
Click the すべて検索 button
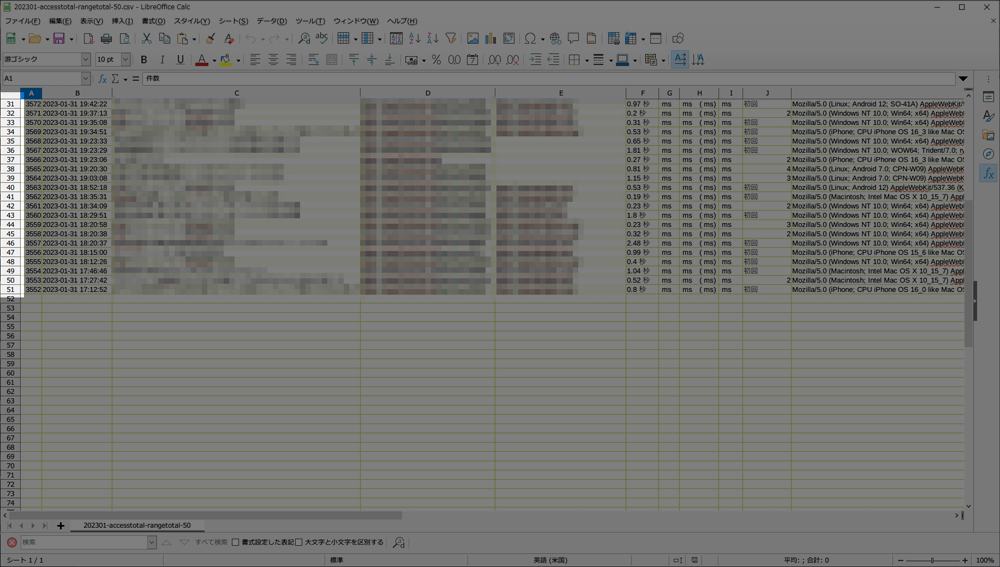(x=211, y=542)
